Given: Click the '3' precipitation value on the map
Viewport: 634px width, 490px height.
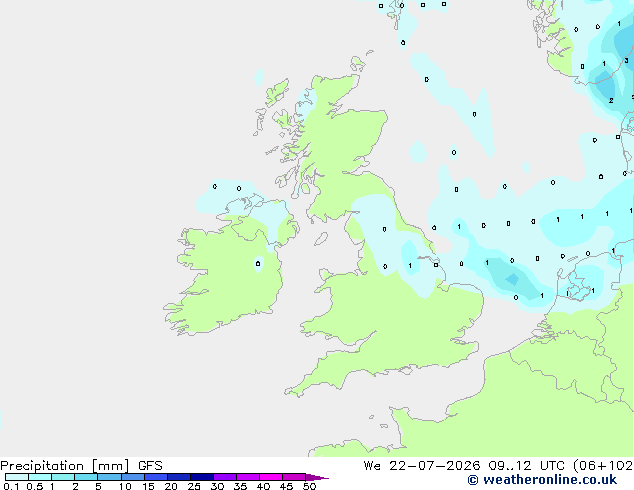Looking at the screenshot, I should [626, 61].
